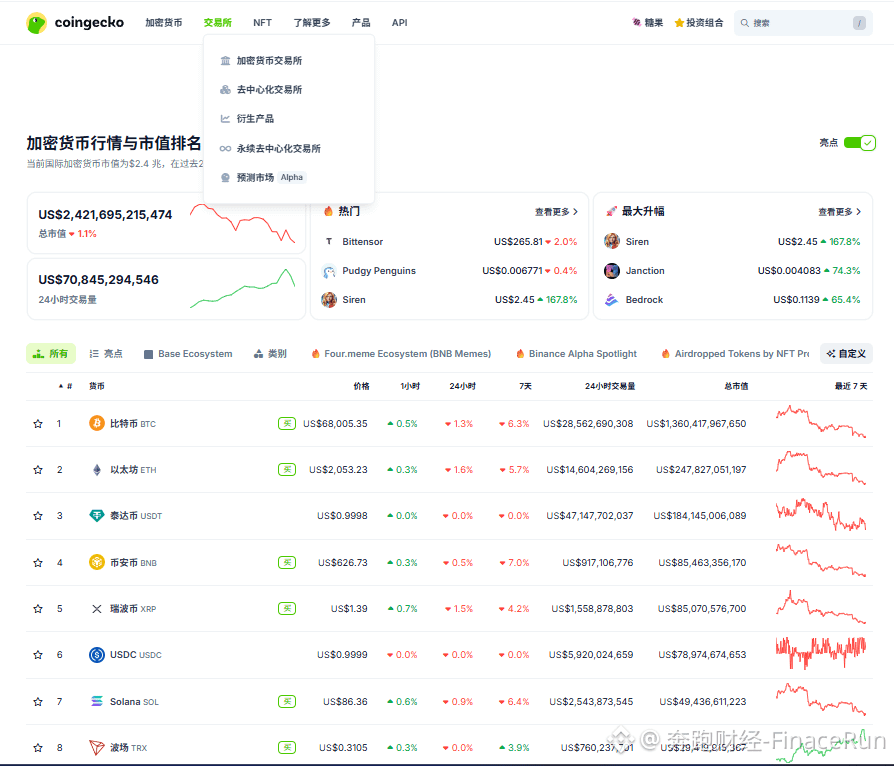The height and width of the screenshot is (766, 894).
Task: Star Solana in the coin table
Action: 37,701
